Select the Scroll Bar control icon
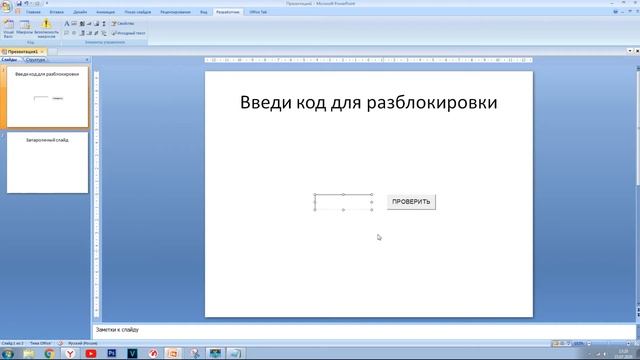 click(x=104, y=24)
